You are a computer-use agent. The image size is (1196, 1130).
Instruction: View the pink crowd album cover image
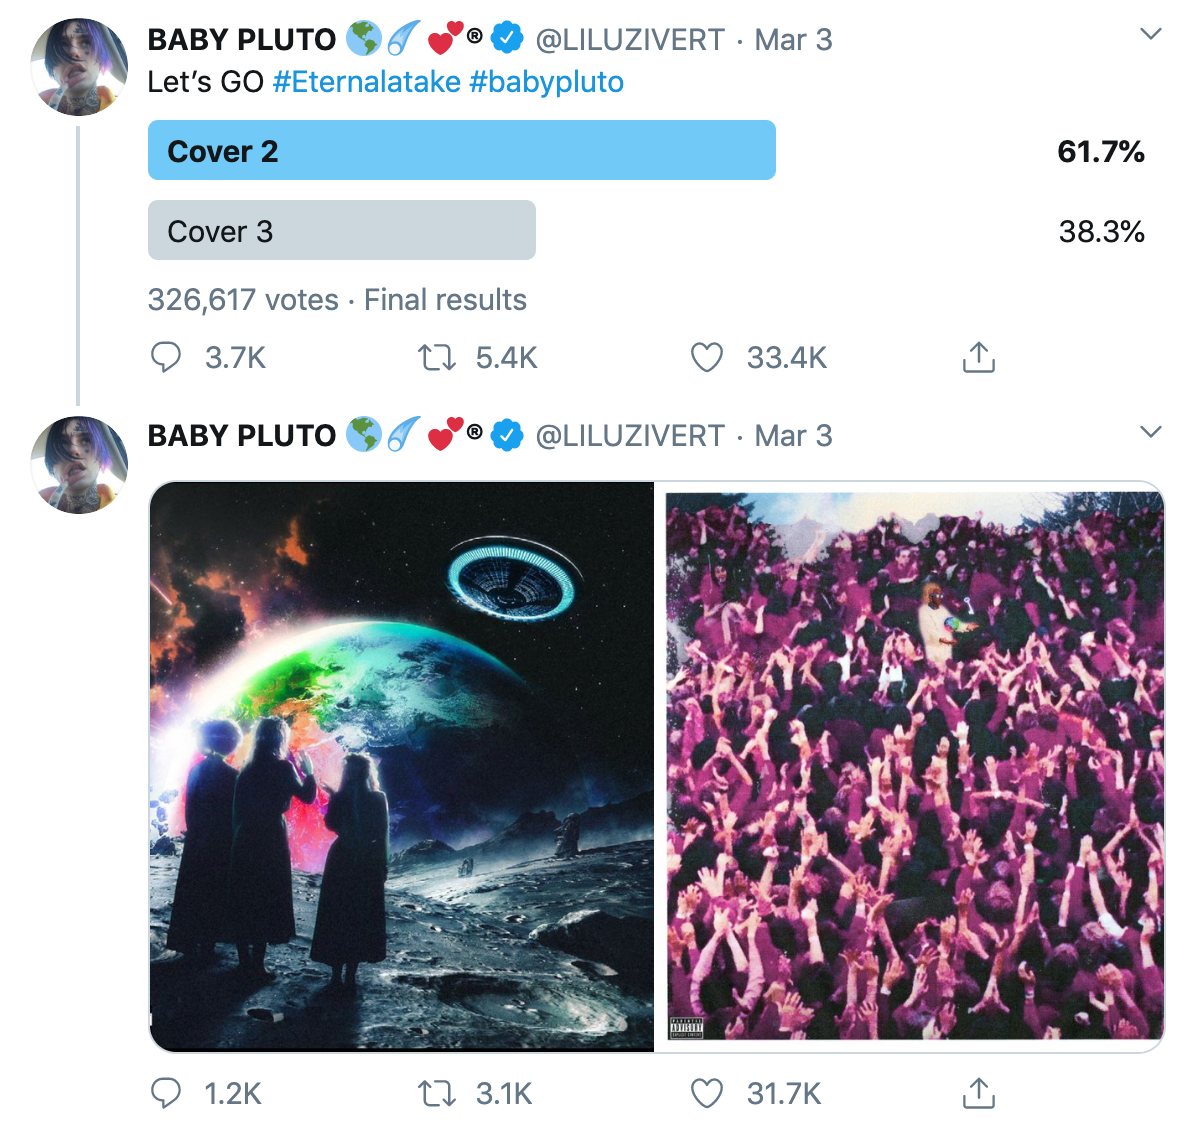(x=914, y=767)
